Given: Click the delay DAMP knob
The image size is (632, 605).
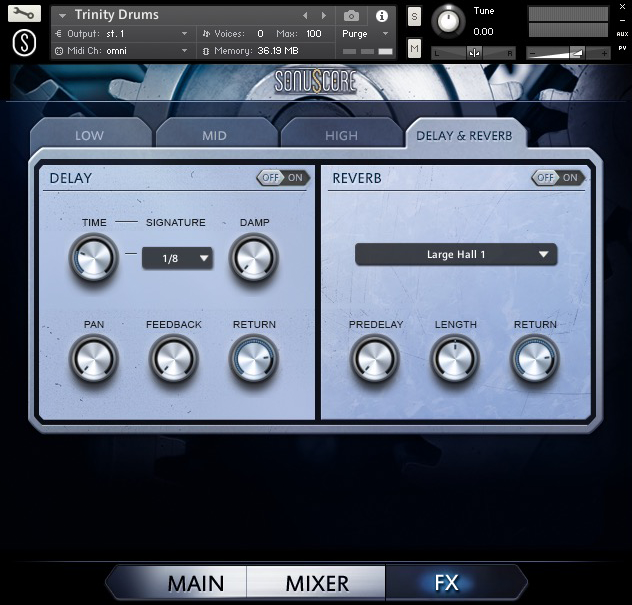Looking at the screenshot, I should (254, 258).
